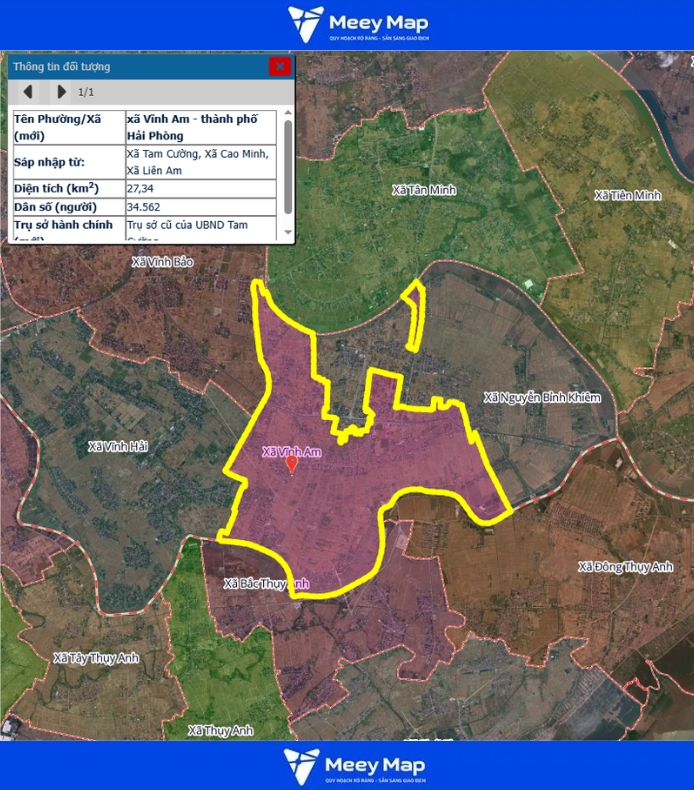694x790 pixels.
Task: Select the Xã Nguyễn Bỉnh Khiêm map label
Action: point(542,398)
